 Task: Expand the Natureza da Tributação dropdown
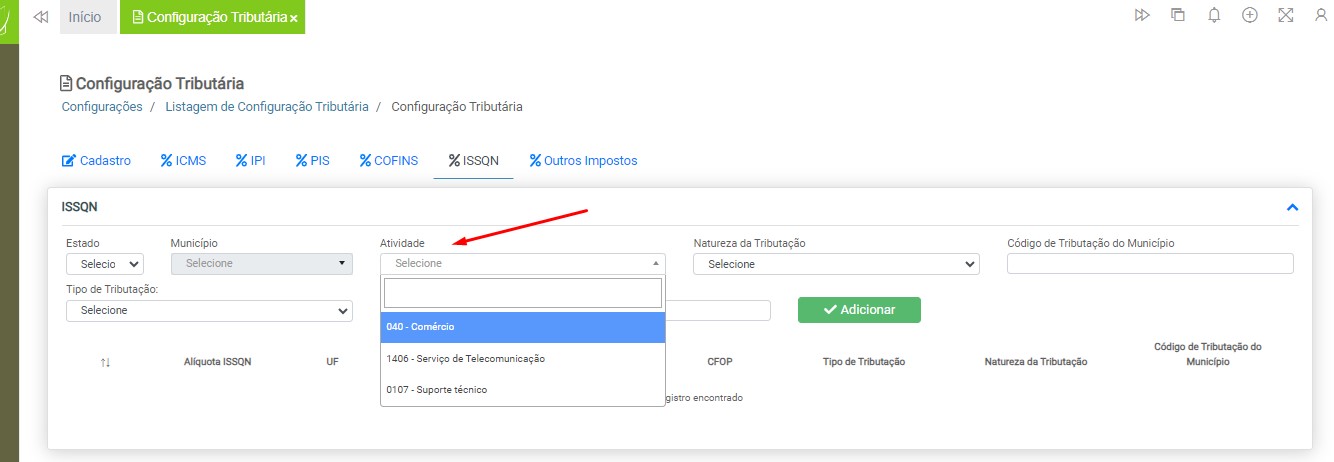pyautogui.click(x=836, y=264)
